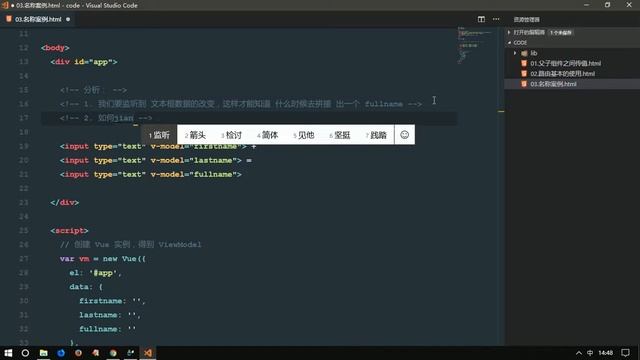Choose IME candidate 4 简体
Viewport: 640px width, 360px height.
pyautogui.click(x=268, y=135)
